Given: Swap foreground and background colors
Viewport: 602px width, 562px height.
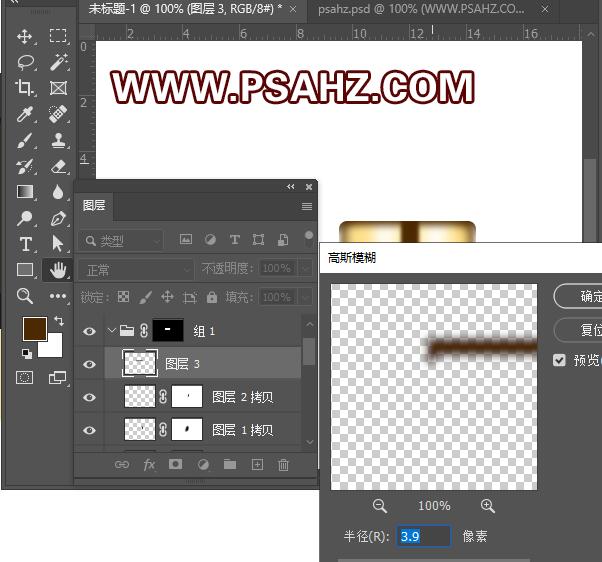Looking at the screenshot, I should [x=58, y=320].
